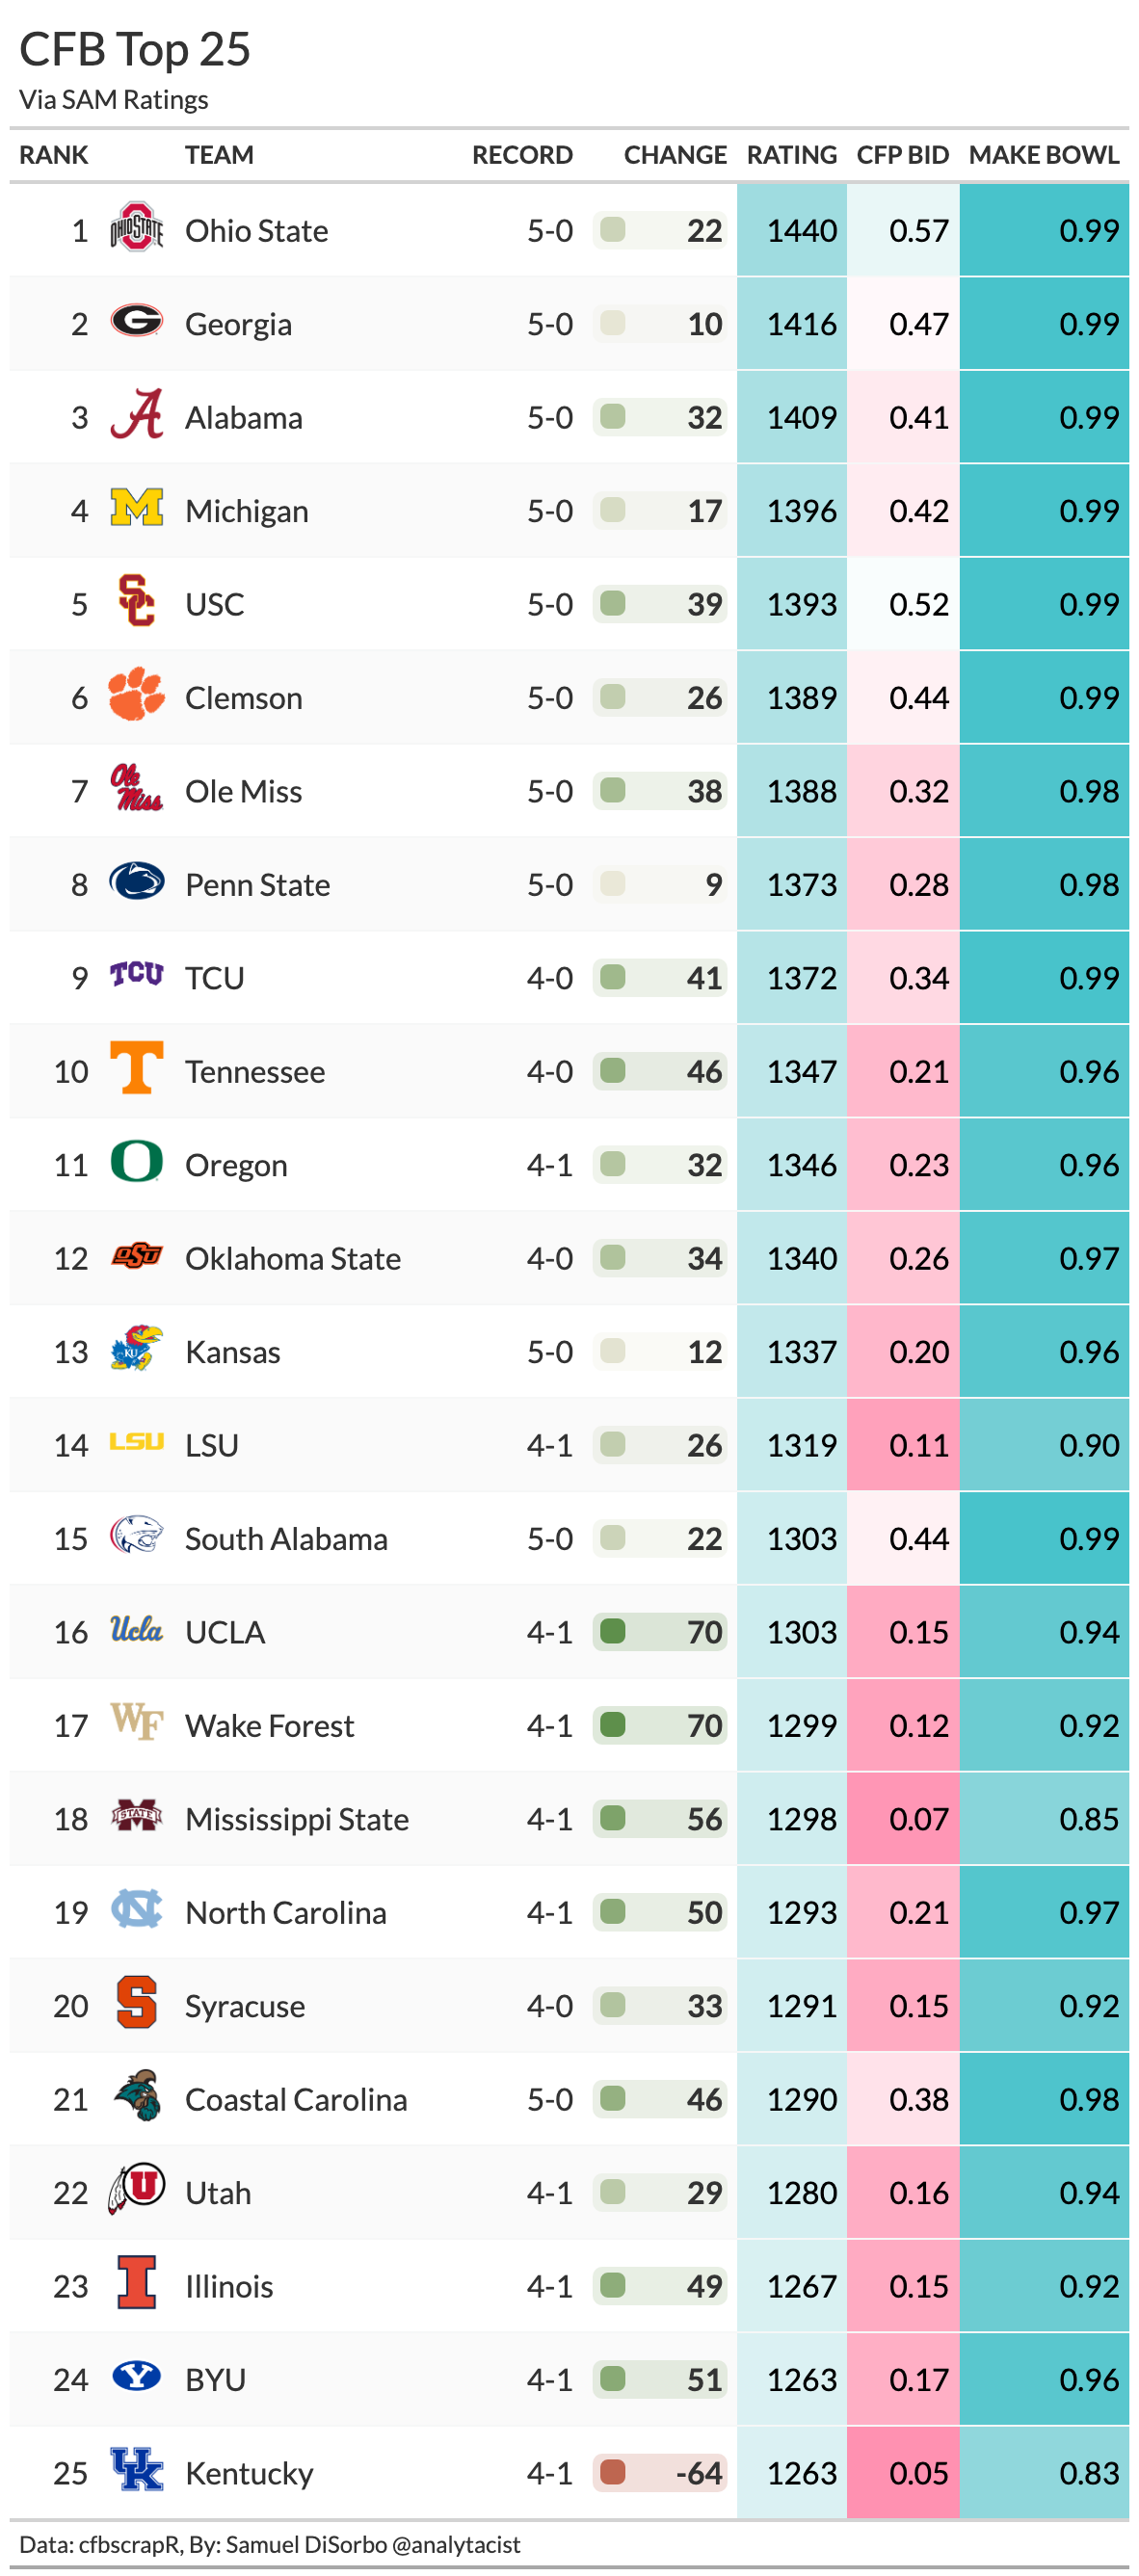
Task: Click the Clemson tiger paw logo
Action: 136,695
